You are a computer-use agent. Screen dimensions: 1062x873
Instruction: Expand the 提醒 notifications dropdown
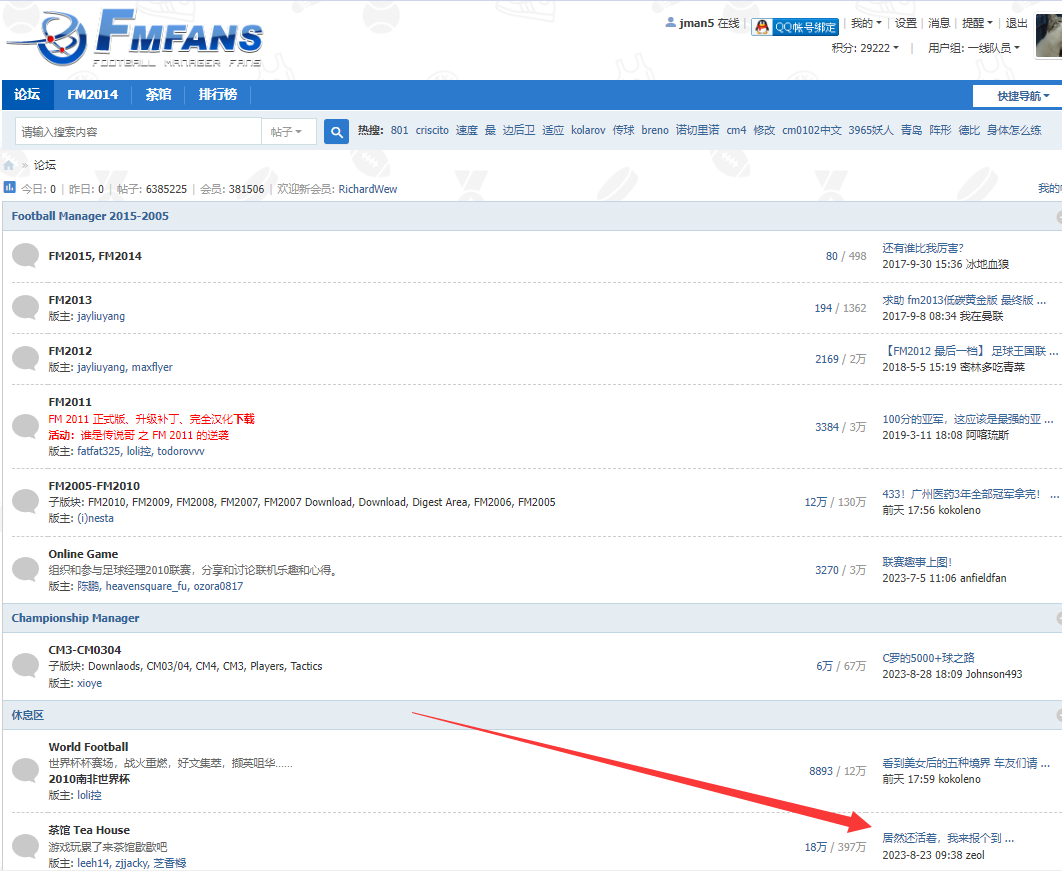point(977,23)
